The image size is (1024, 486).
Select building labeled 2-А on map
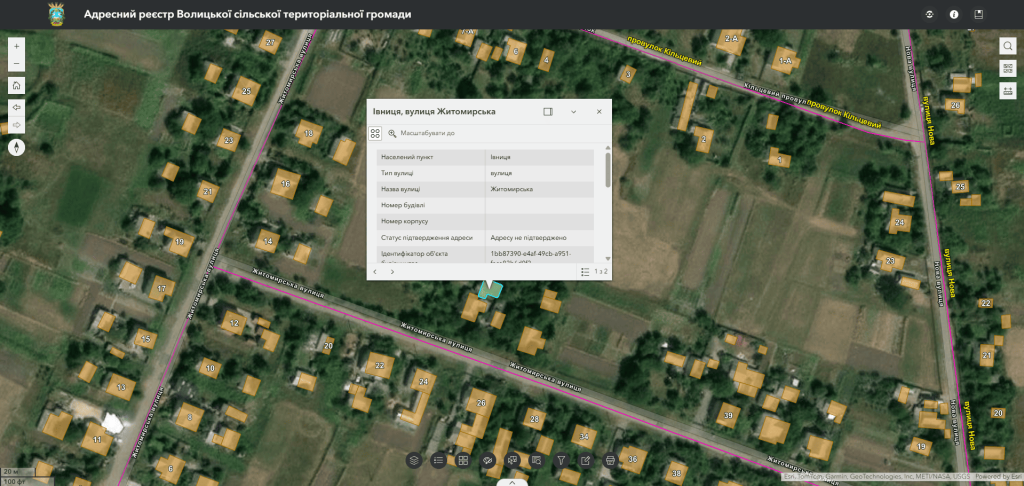pos(731,40)
